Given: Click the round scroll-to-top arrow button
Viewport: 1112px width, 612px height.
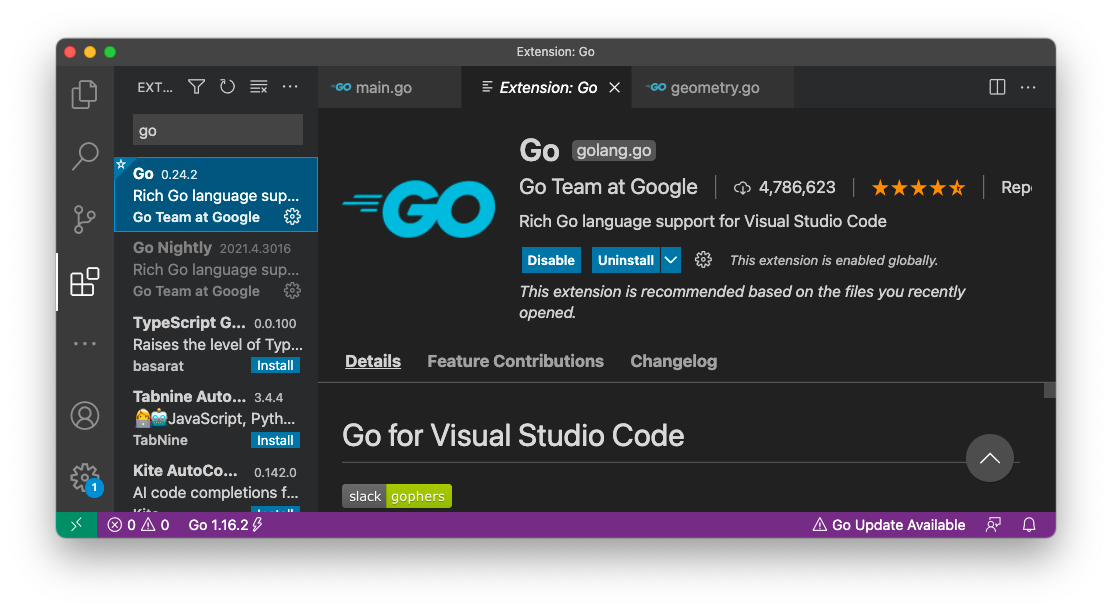Looking at the screenshot, I should click(989, 458).
